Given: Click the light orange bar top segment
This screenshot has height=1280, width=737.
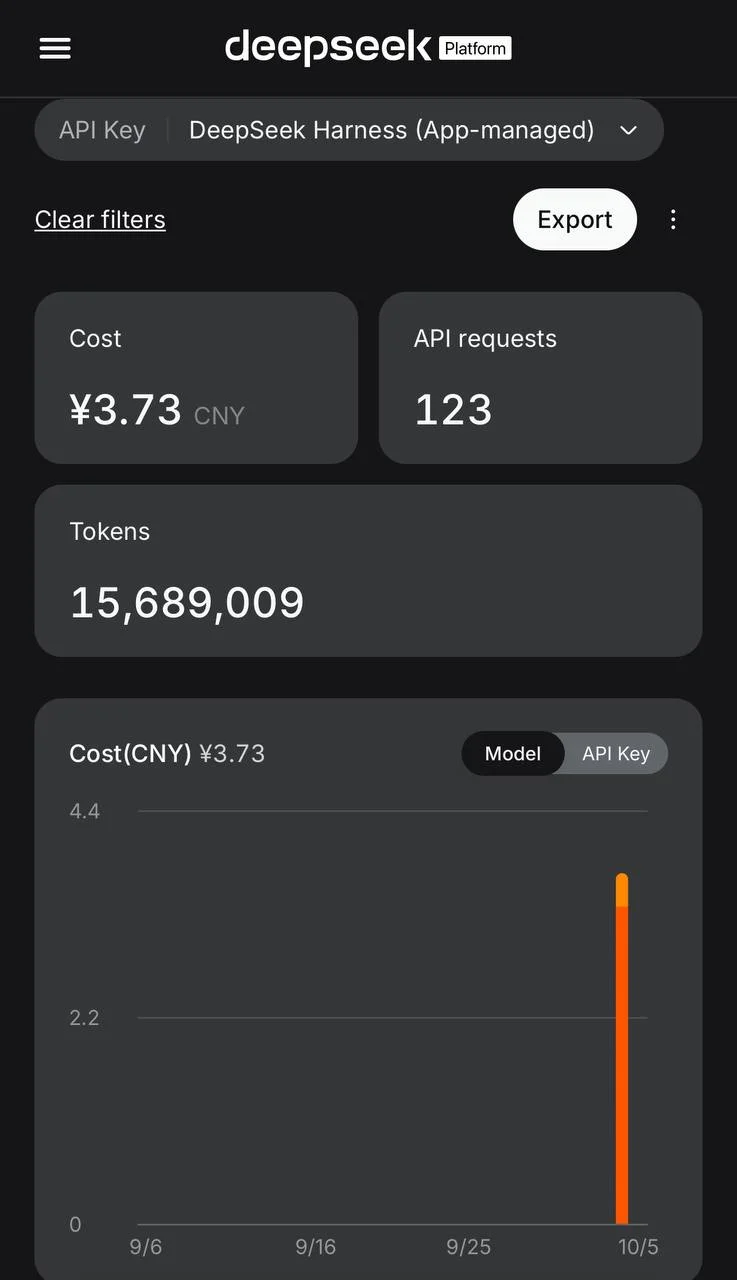Looking at the screenshot, I should (622, 890).
